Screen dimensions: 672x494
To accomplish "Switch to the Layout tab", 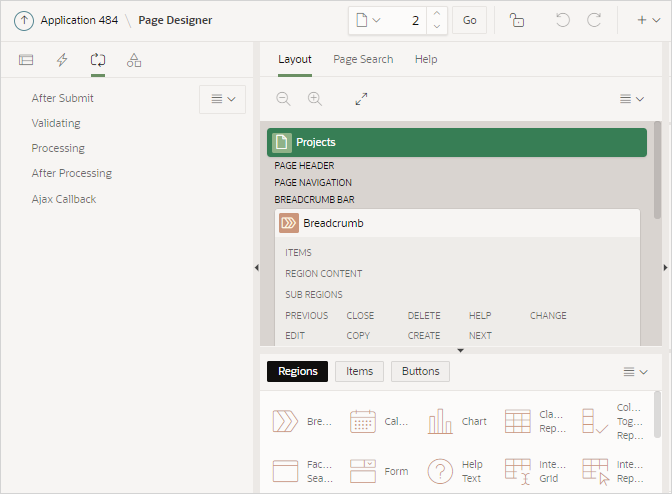I will click(295, 59).
